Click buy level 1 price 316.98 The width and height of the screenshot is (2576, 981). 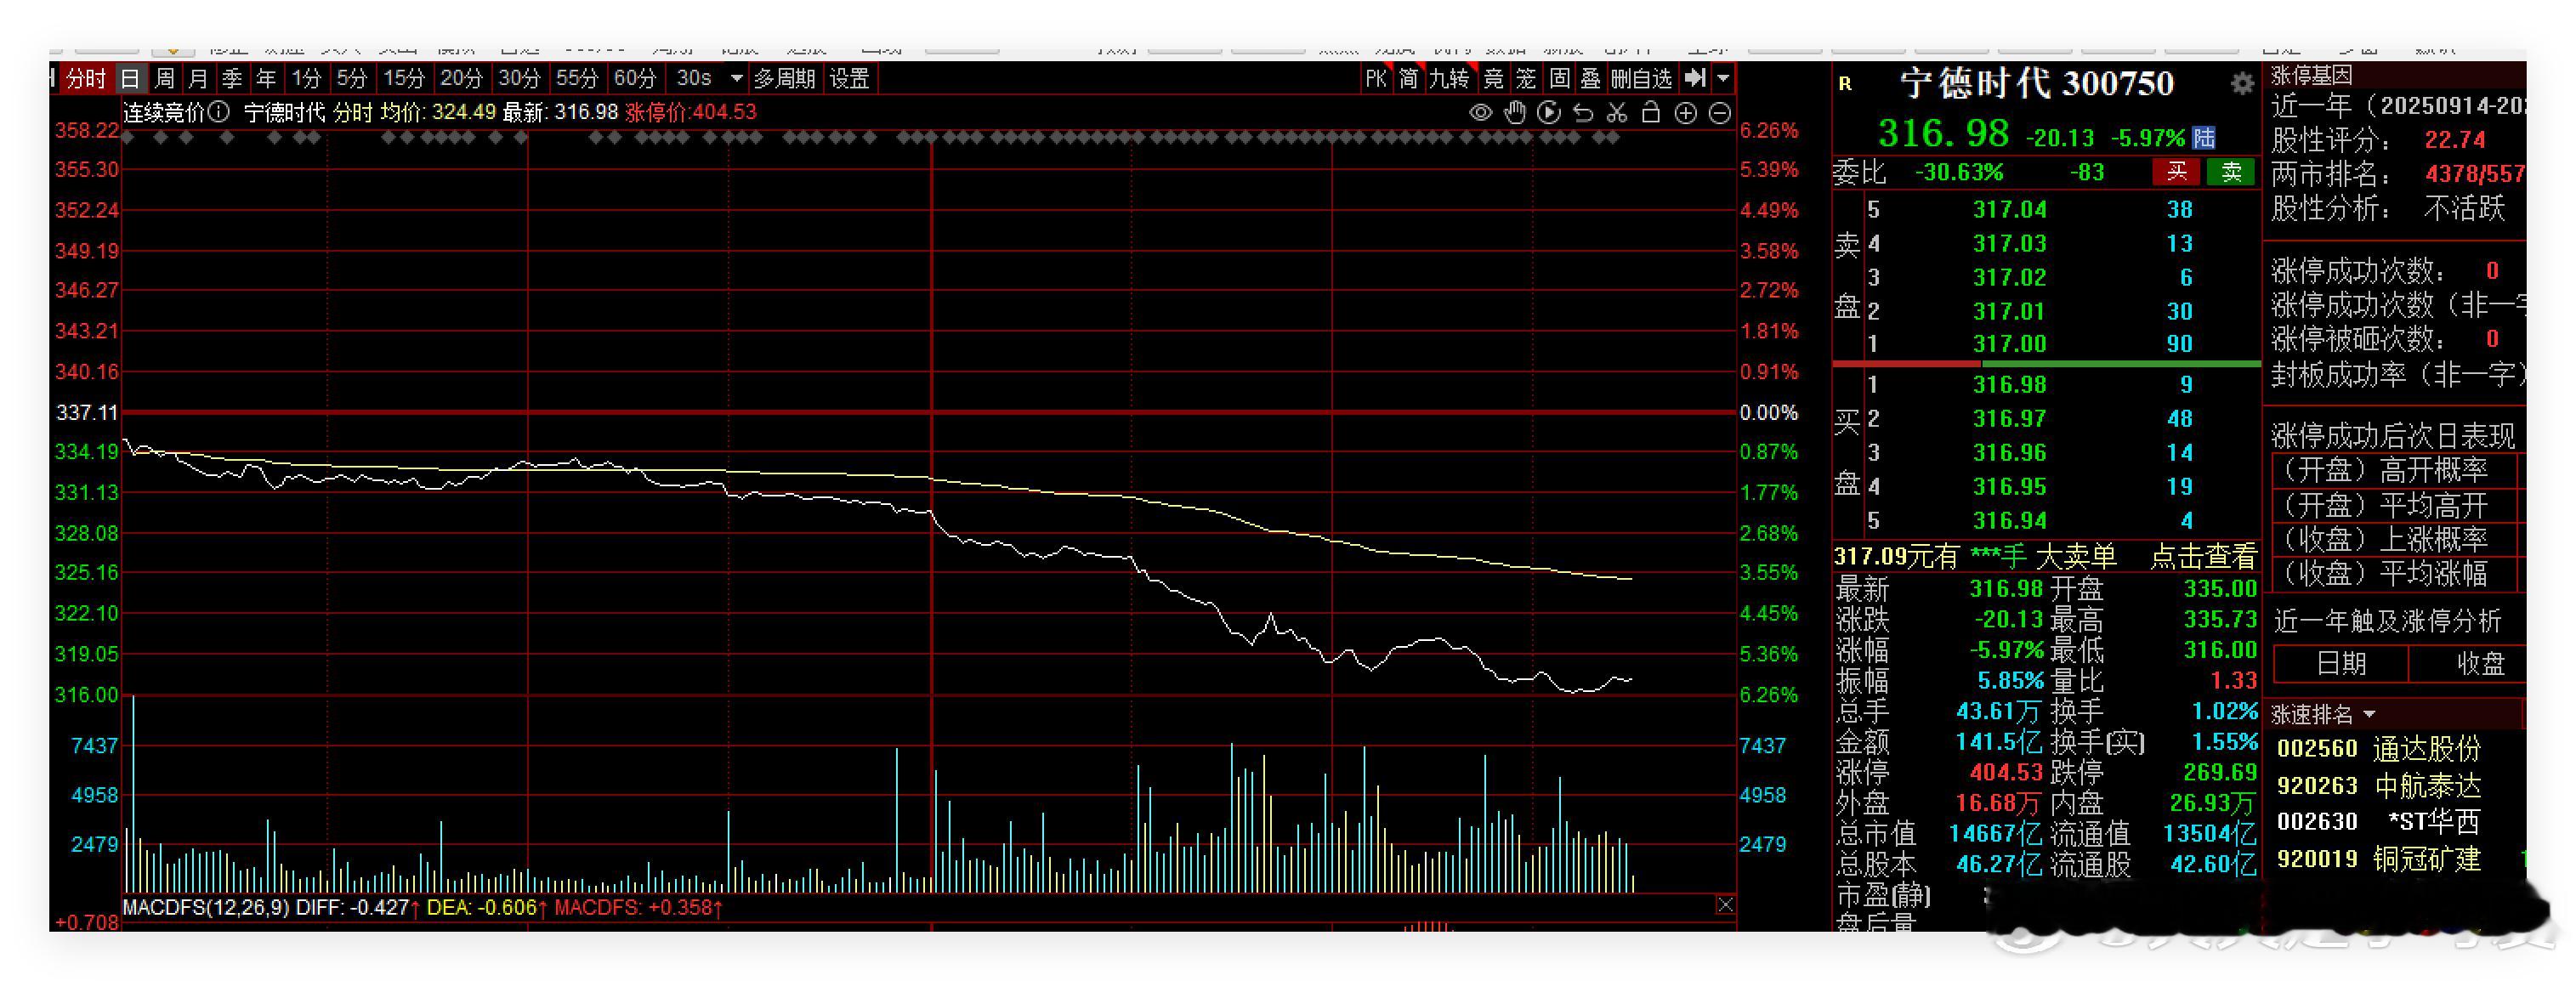[x=2010, y=385]
